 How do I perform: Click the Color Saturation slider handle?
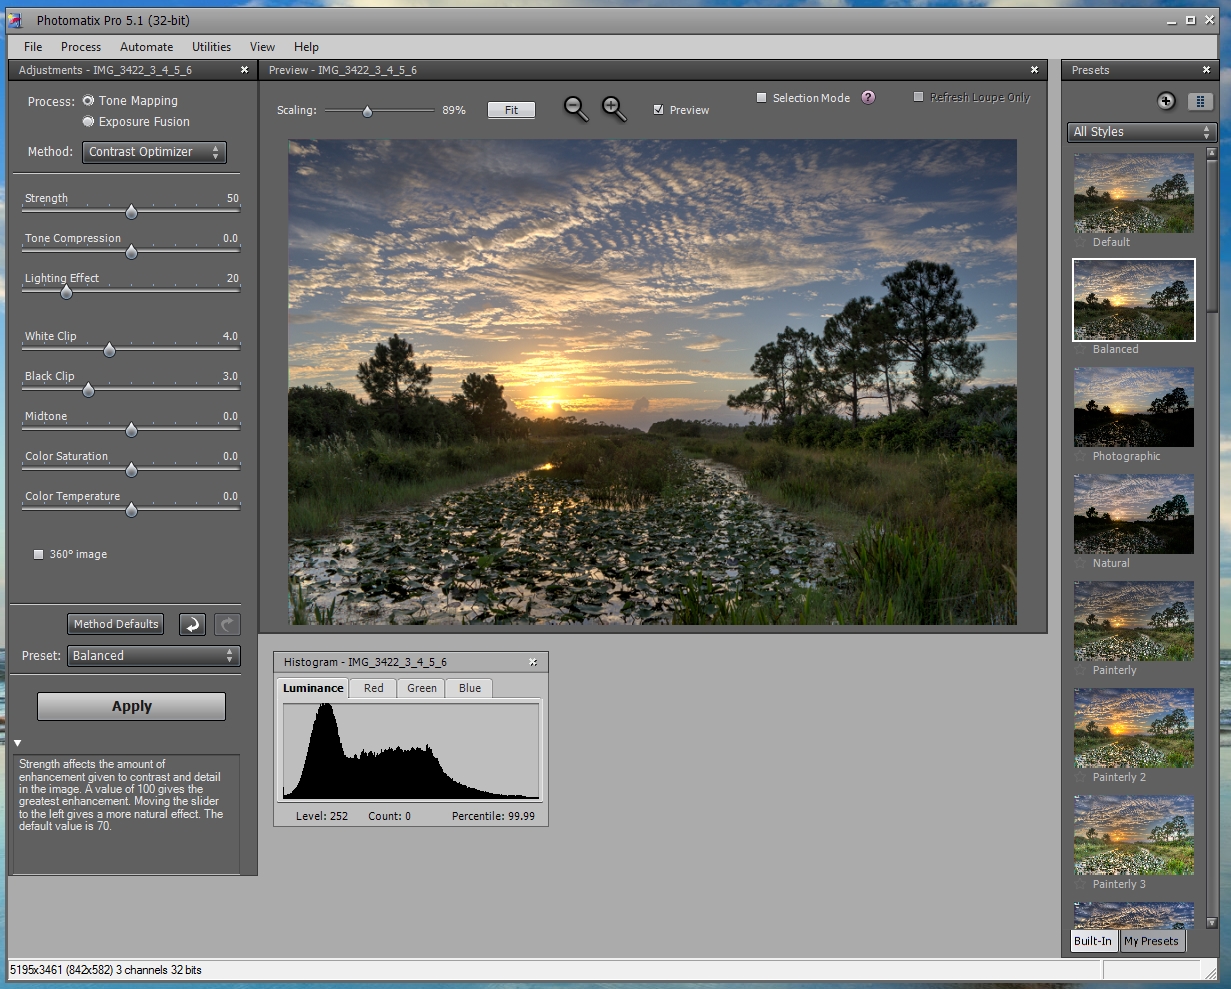131,470
